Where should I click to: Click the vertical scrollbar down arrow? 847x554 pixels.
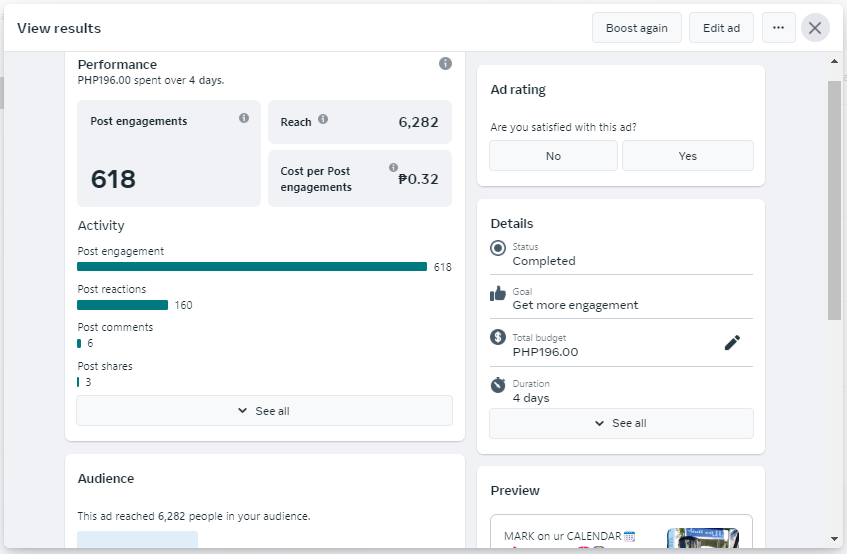click(835, 539)
